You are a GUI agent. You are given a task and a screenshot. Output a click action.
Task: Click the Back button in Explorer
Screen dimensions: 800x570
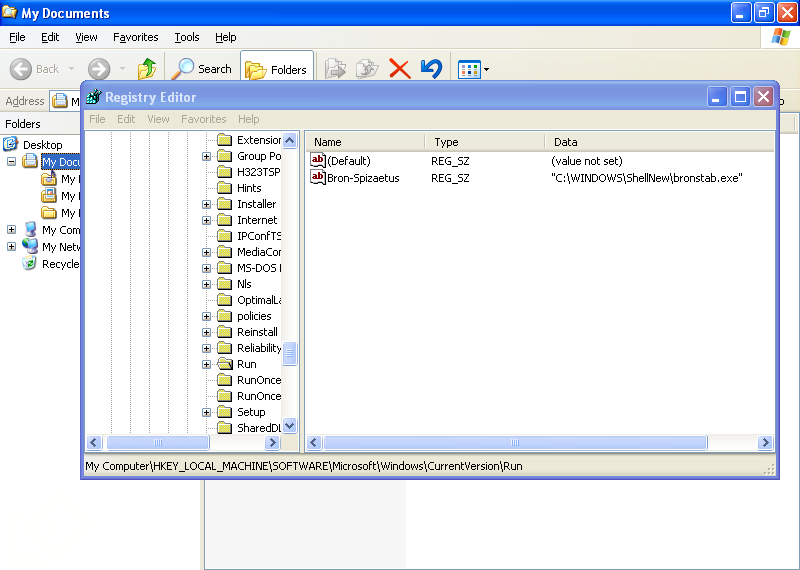click(x=35, y=69)
